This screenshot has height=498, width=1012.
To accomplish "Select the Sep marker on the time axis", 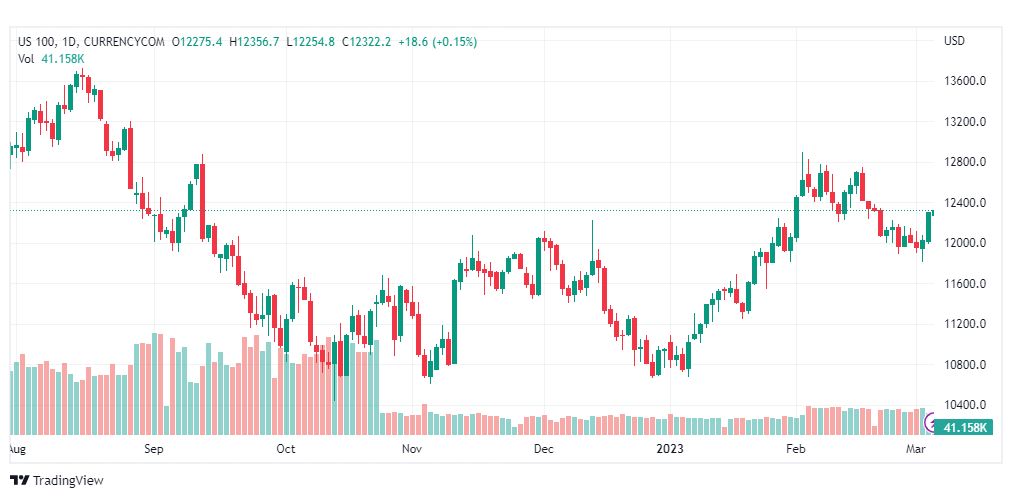I will pos(154,449).
